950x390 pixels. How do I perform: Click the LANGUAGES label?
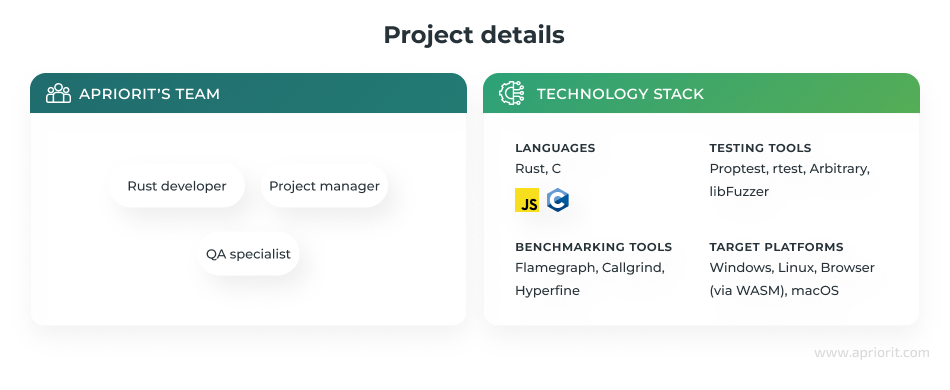(x=555, y=148)
